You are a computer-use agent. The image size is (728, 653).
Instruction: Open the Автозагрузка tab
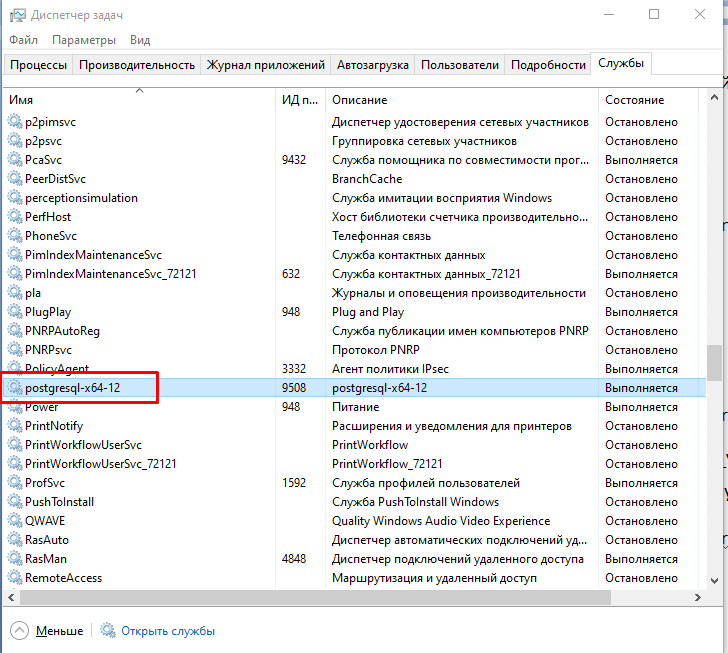click(x=373, y=65)
